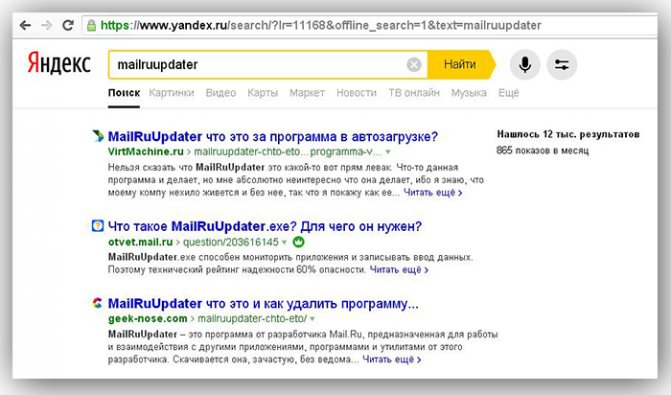Clear the search field with the X icon
The height and width of the screenshot is (395, 671).
pos(414,65)
